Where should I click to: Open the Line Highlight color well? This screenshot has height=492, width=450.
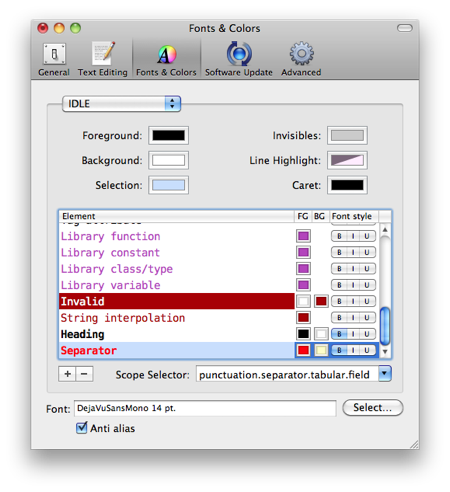347,160
